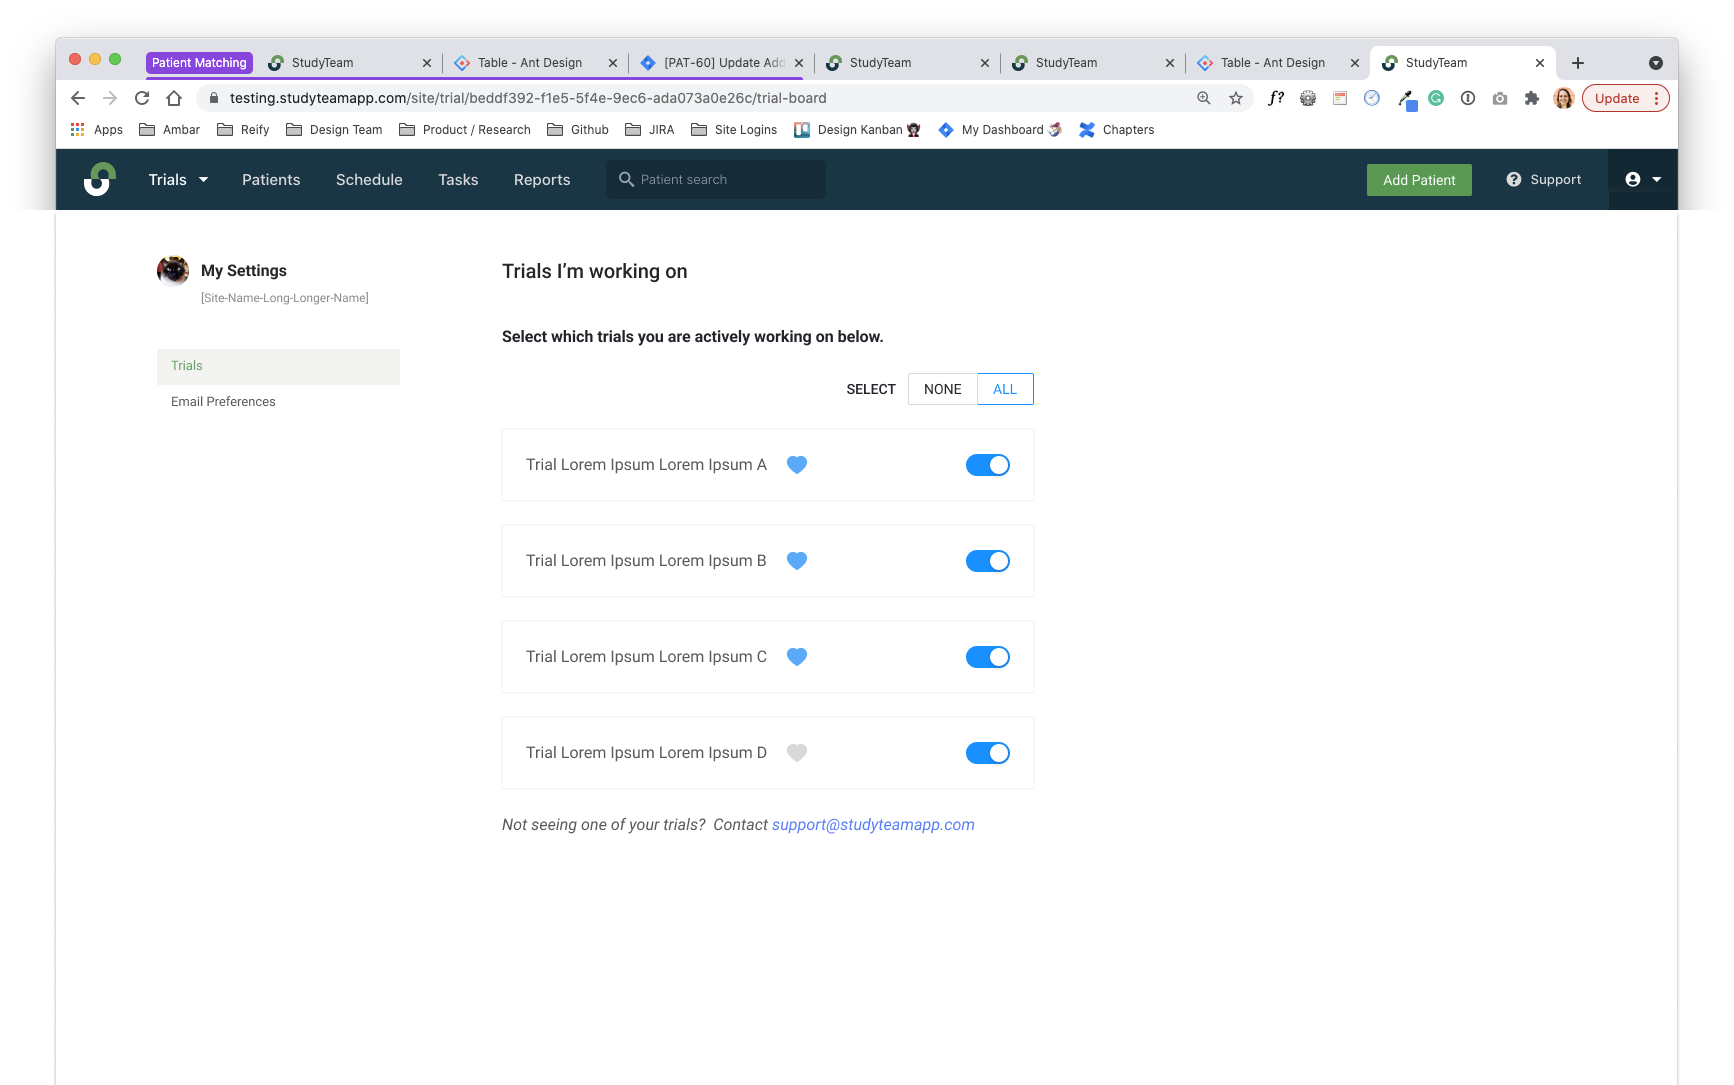Open the user account dropdown menu

tap(1643, 180)
